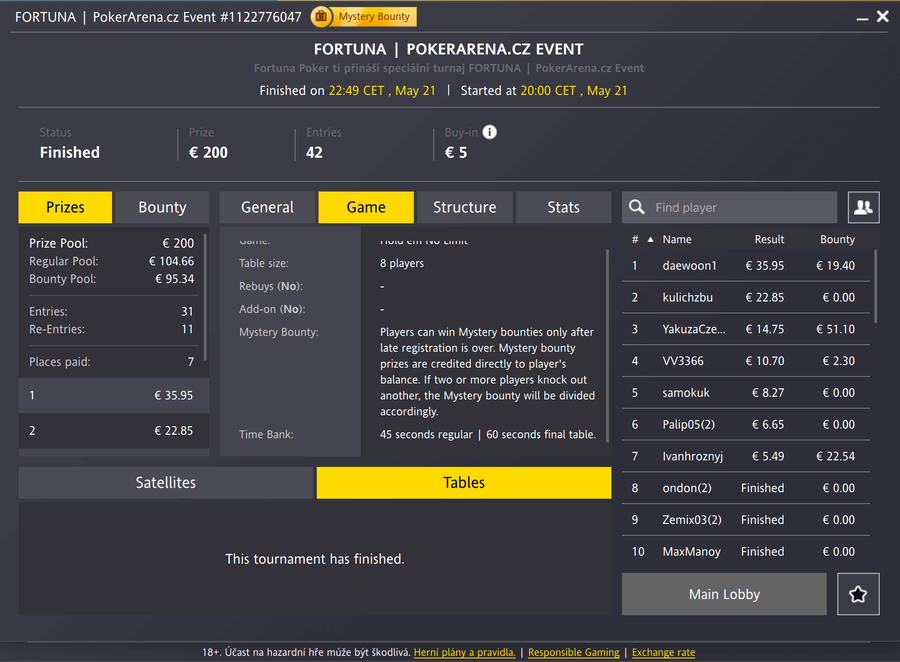Switch to the Satellites tab

166,482
